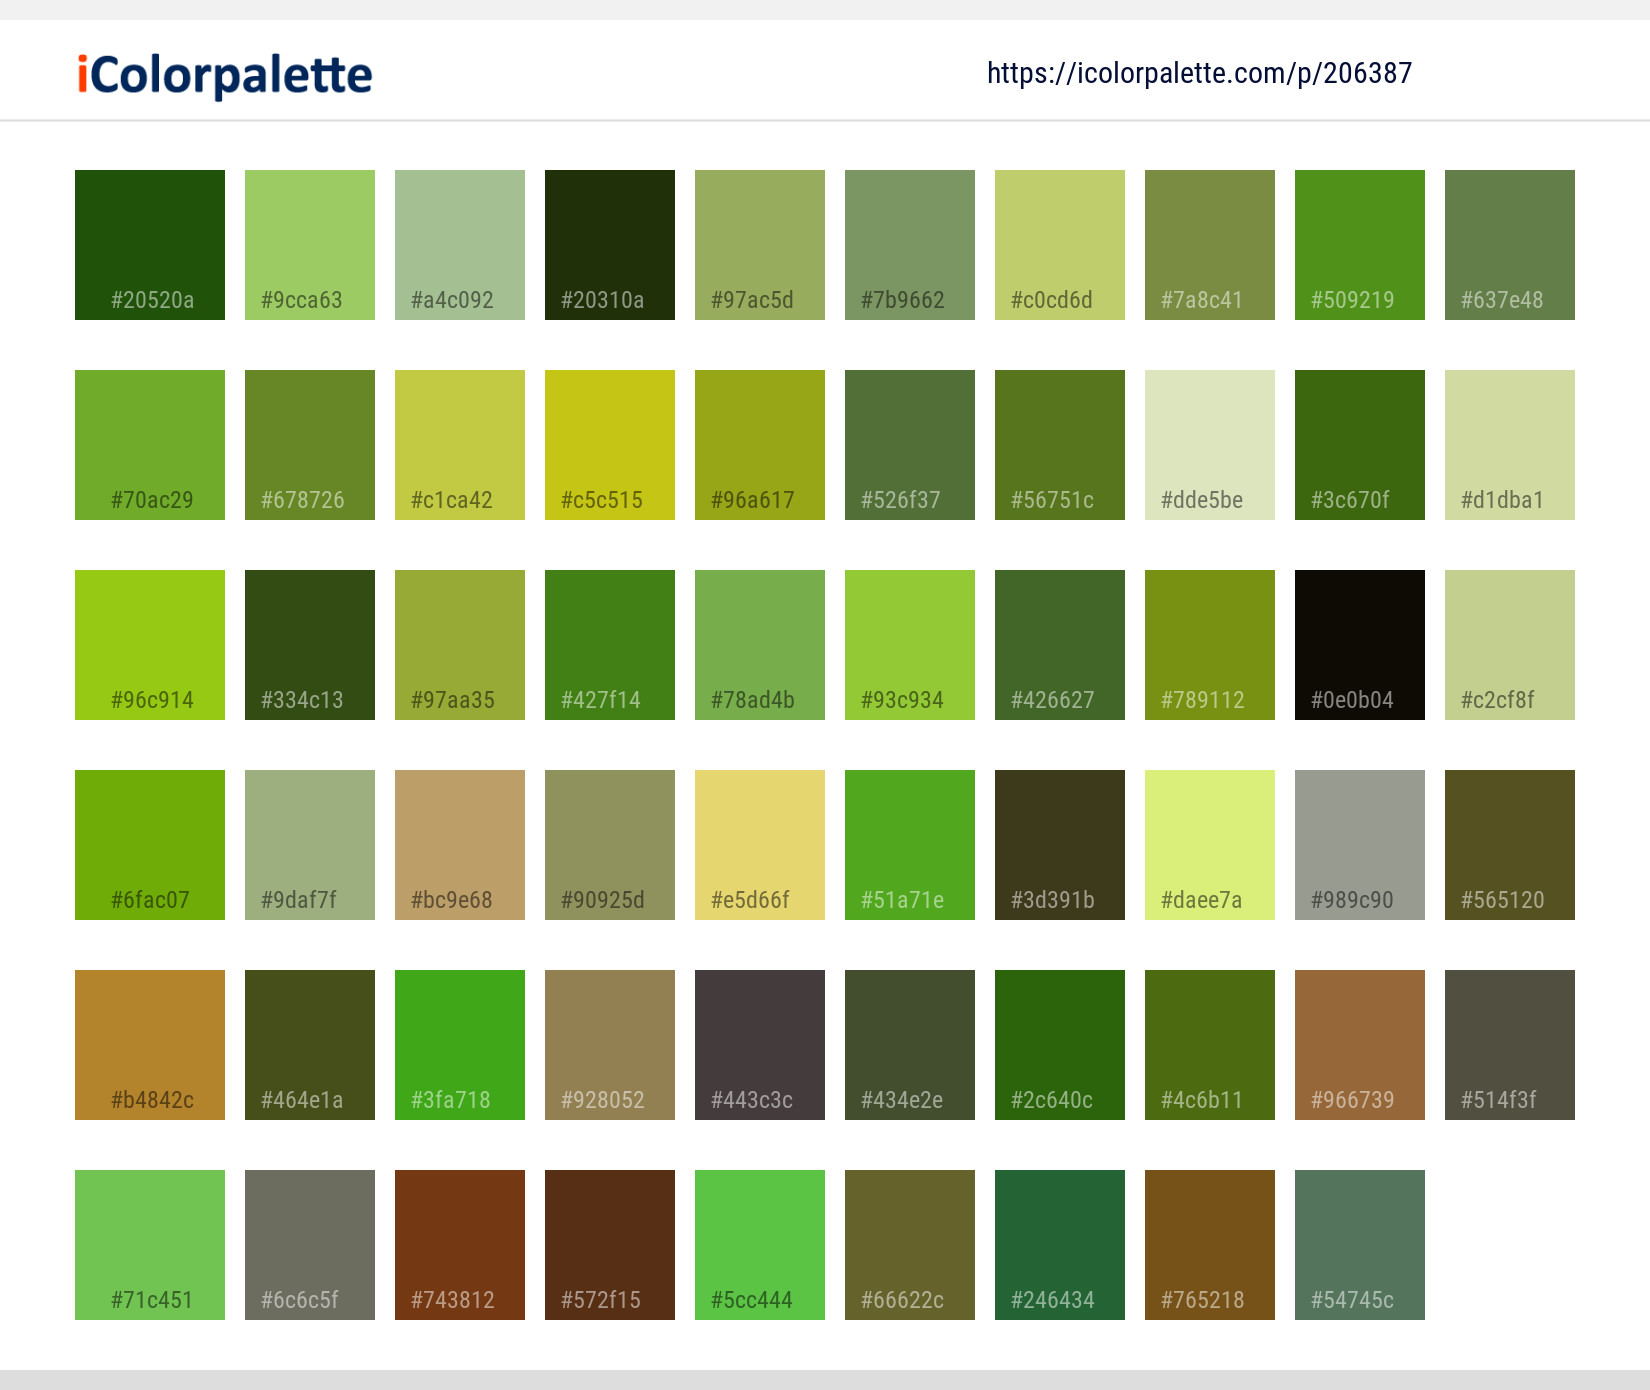
Task: Select the #966739 brown swatch
Action: click(1360, 1045)
